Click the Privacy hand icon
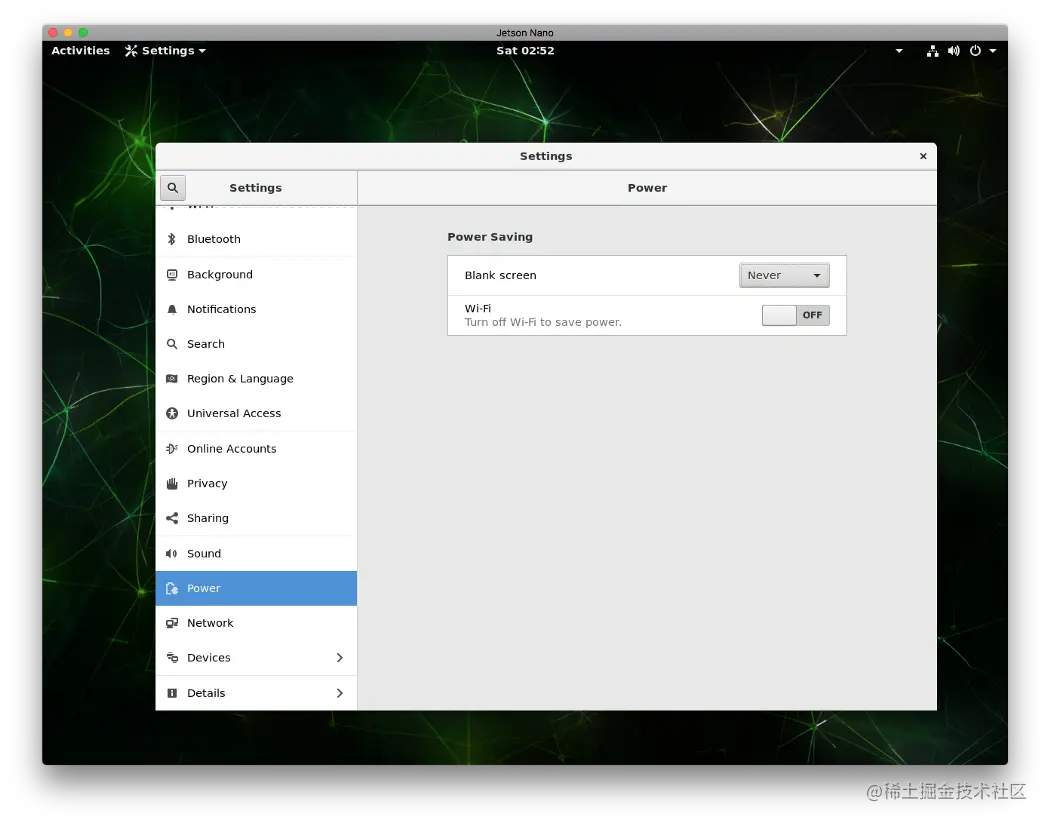1050x825 pixels. (x=172, y=483)
